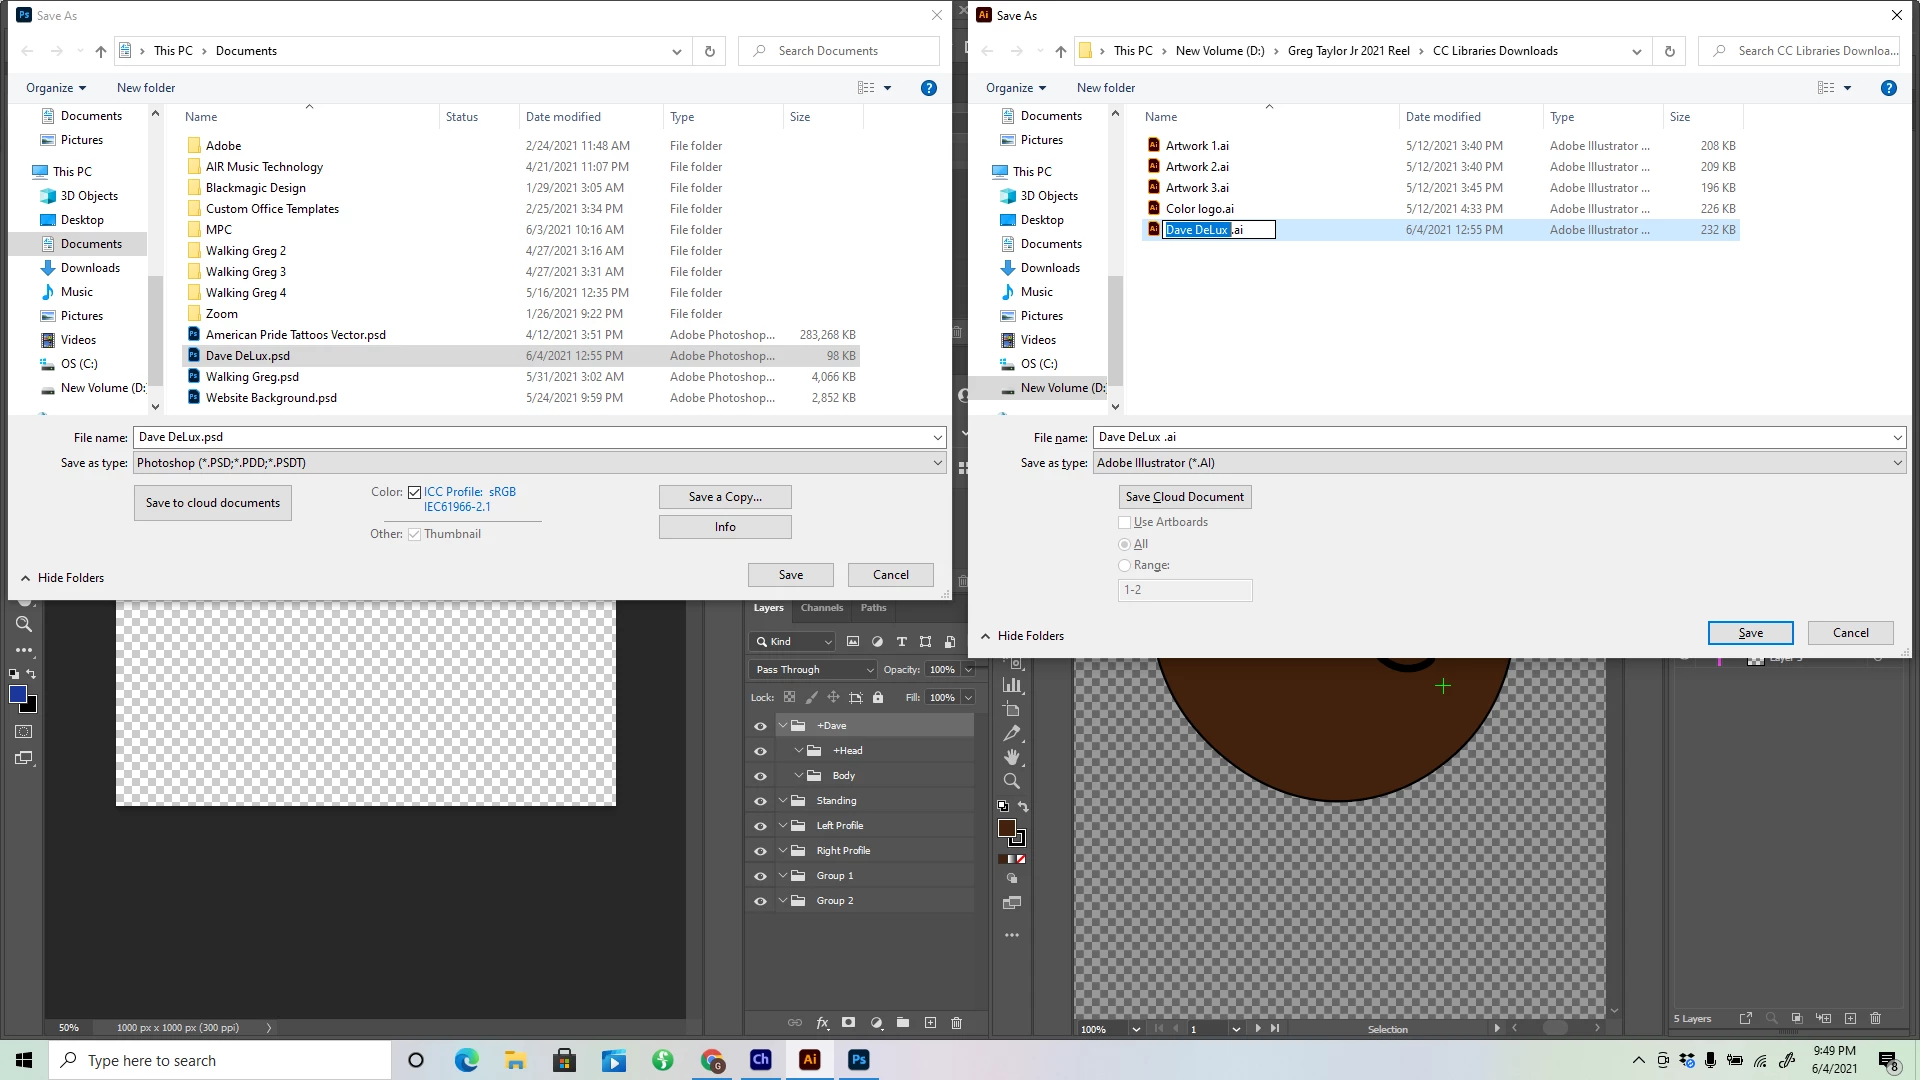
Task: Open the Pass Through blend mode dropdown
Action: [x=814, y=670]
